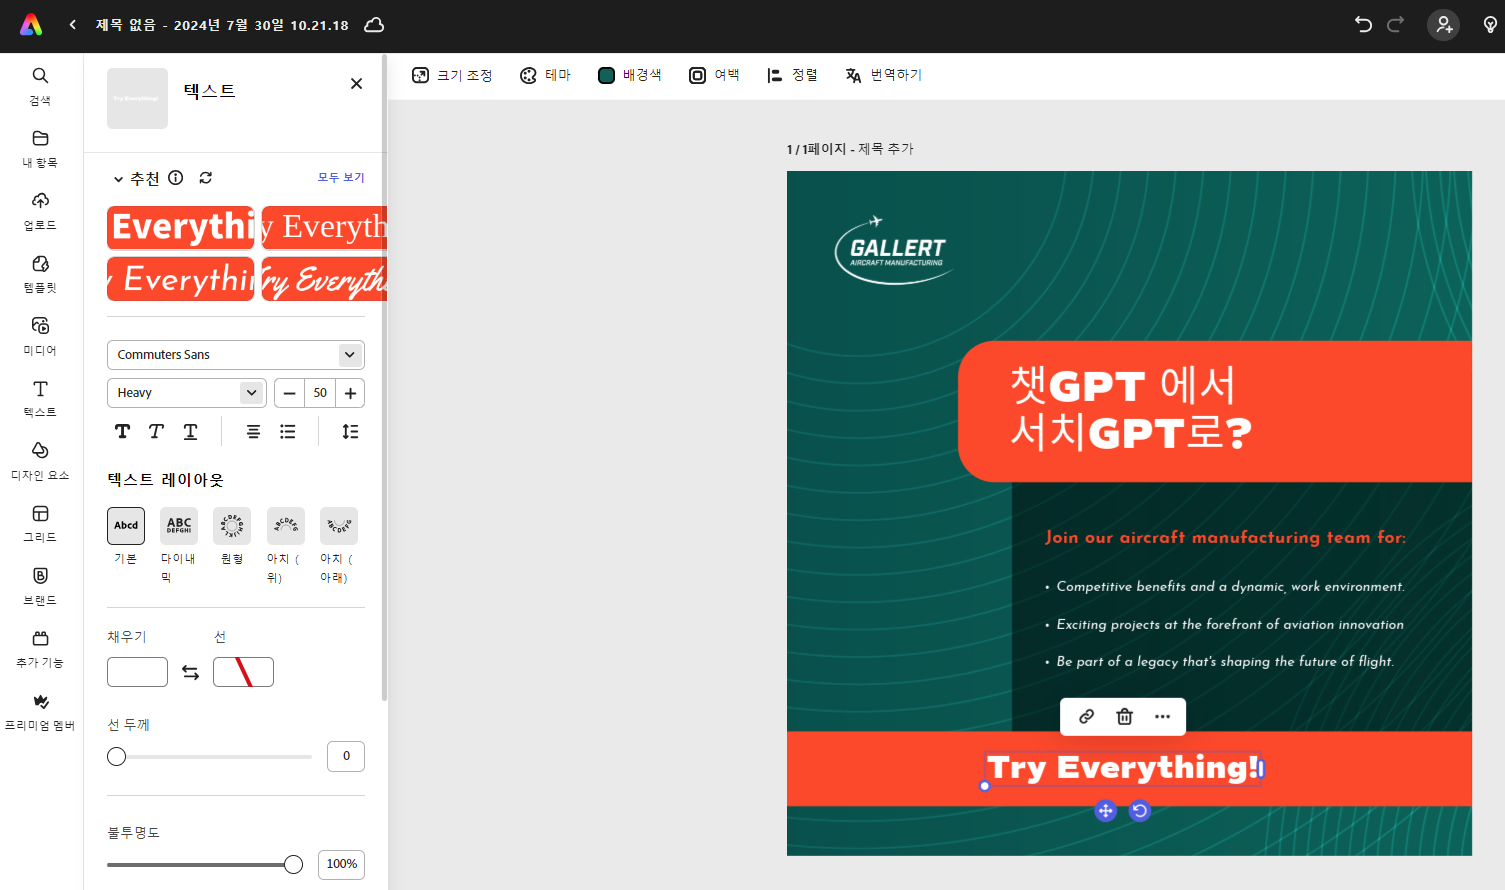Select the 다이내믹 text layout
1505x890 pixels.
pyautogui.click(x=179, y=526)
